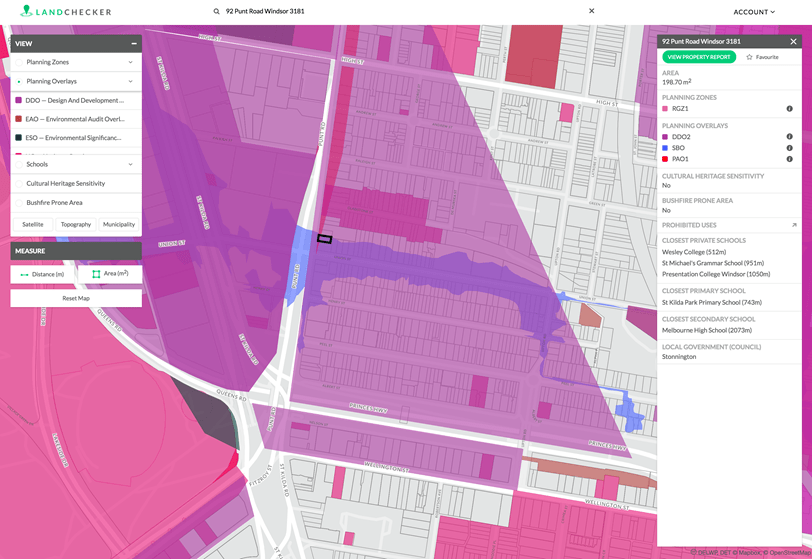This screenshot has width=812, height=559.
Task: Click the DDO2 purple overlay swatch
Action: pyautogui.click(x=665, y=137)
